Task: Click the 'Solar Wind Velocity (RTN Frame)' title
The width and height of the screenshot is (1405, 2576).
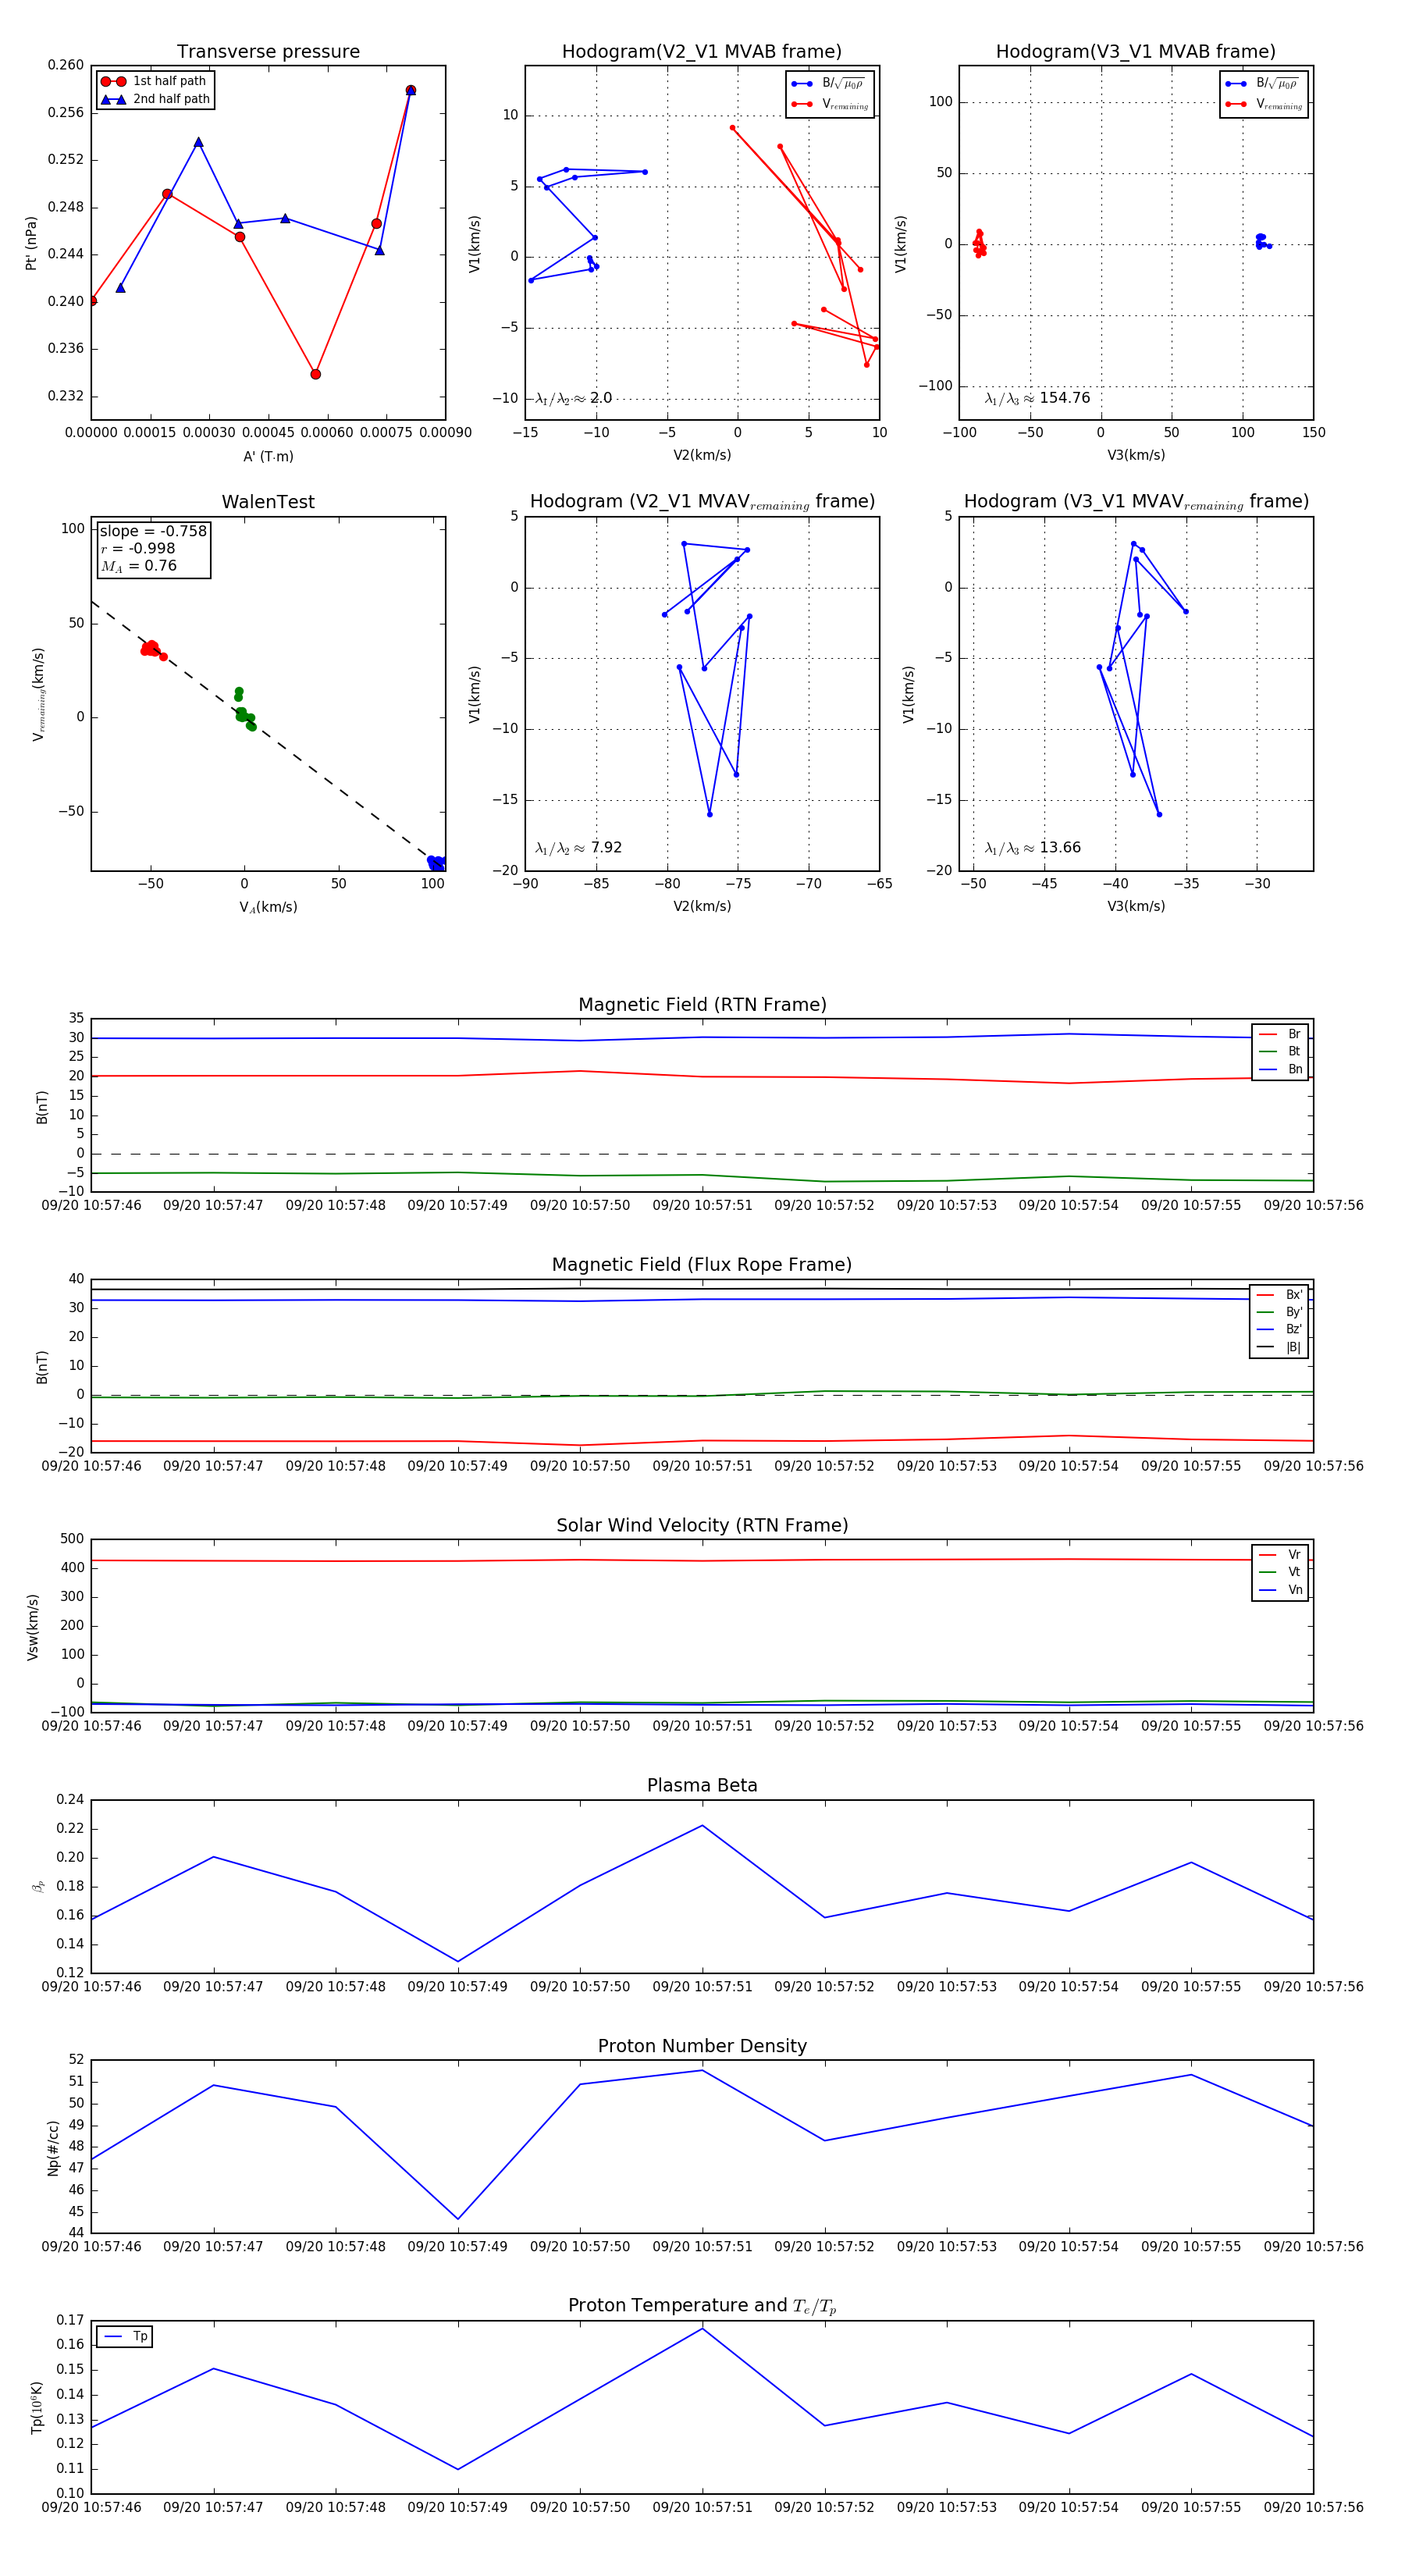Action: (x=702, y=1525)
